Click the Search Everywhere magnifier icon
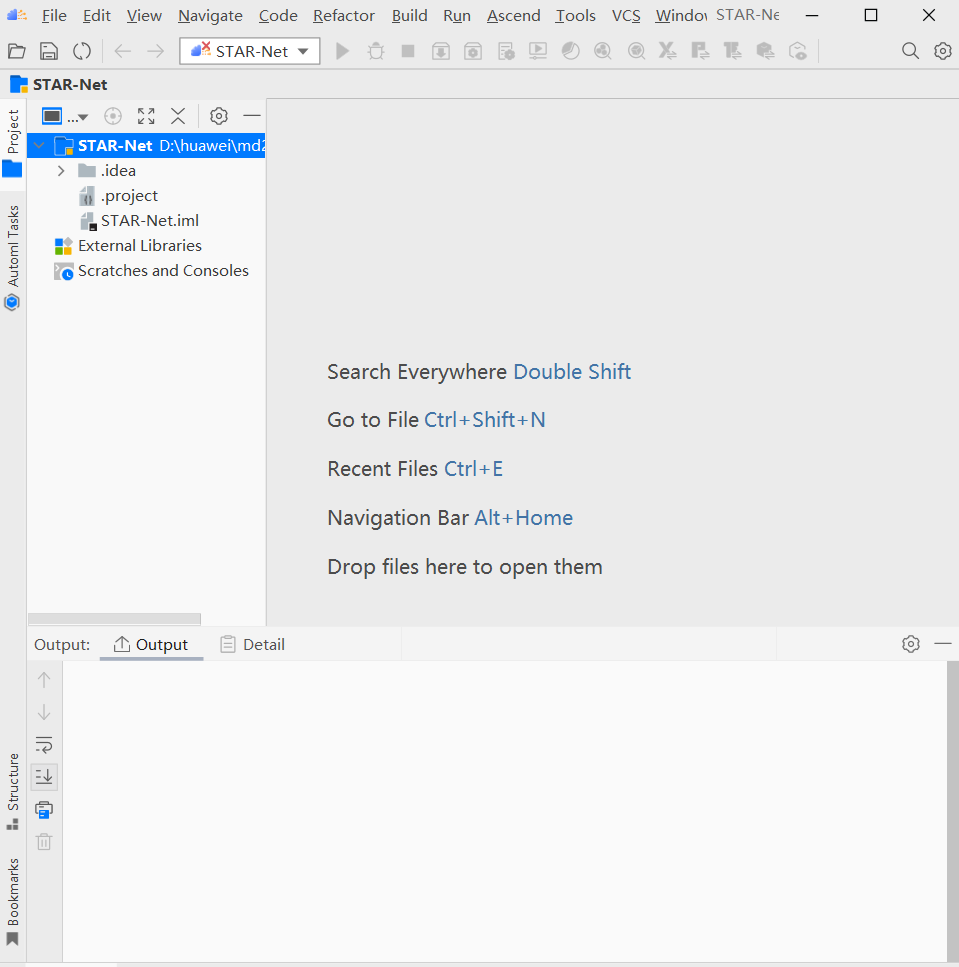The width and height of the screenshot is (959, 967). tap(910, 51)
